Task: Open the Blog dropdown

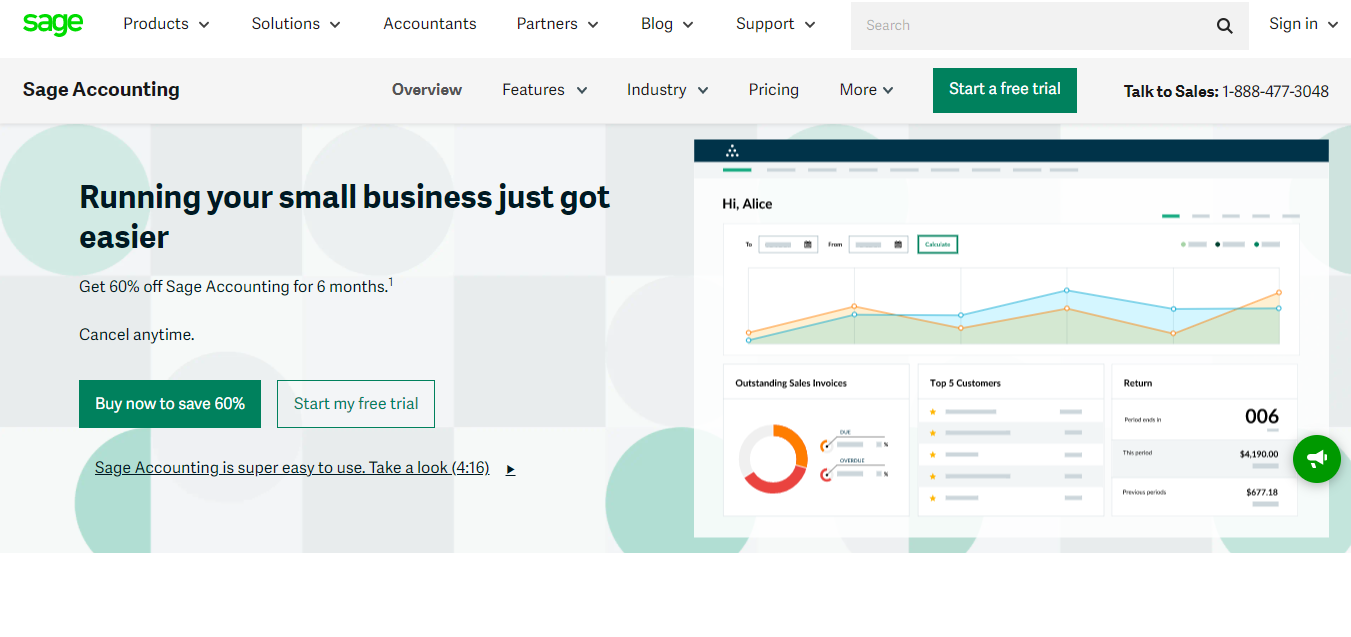Action: point(667,24)
